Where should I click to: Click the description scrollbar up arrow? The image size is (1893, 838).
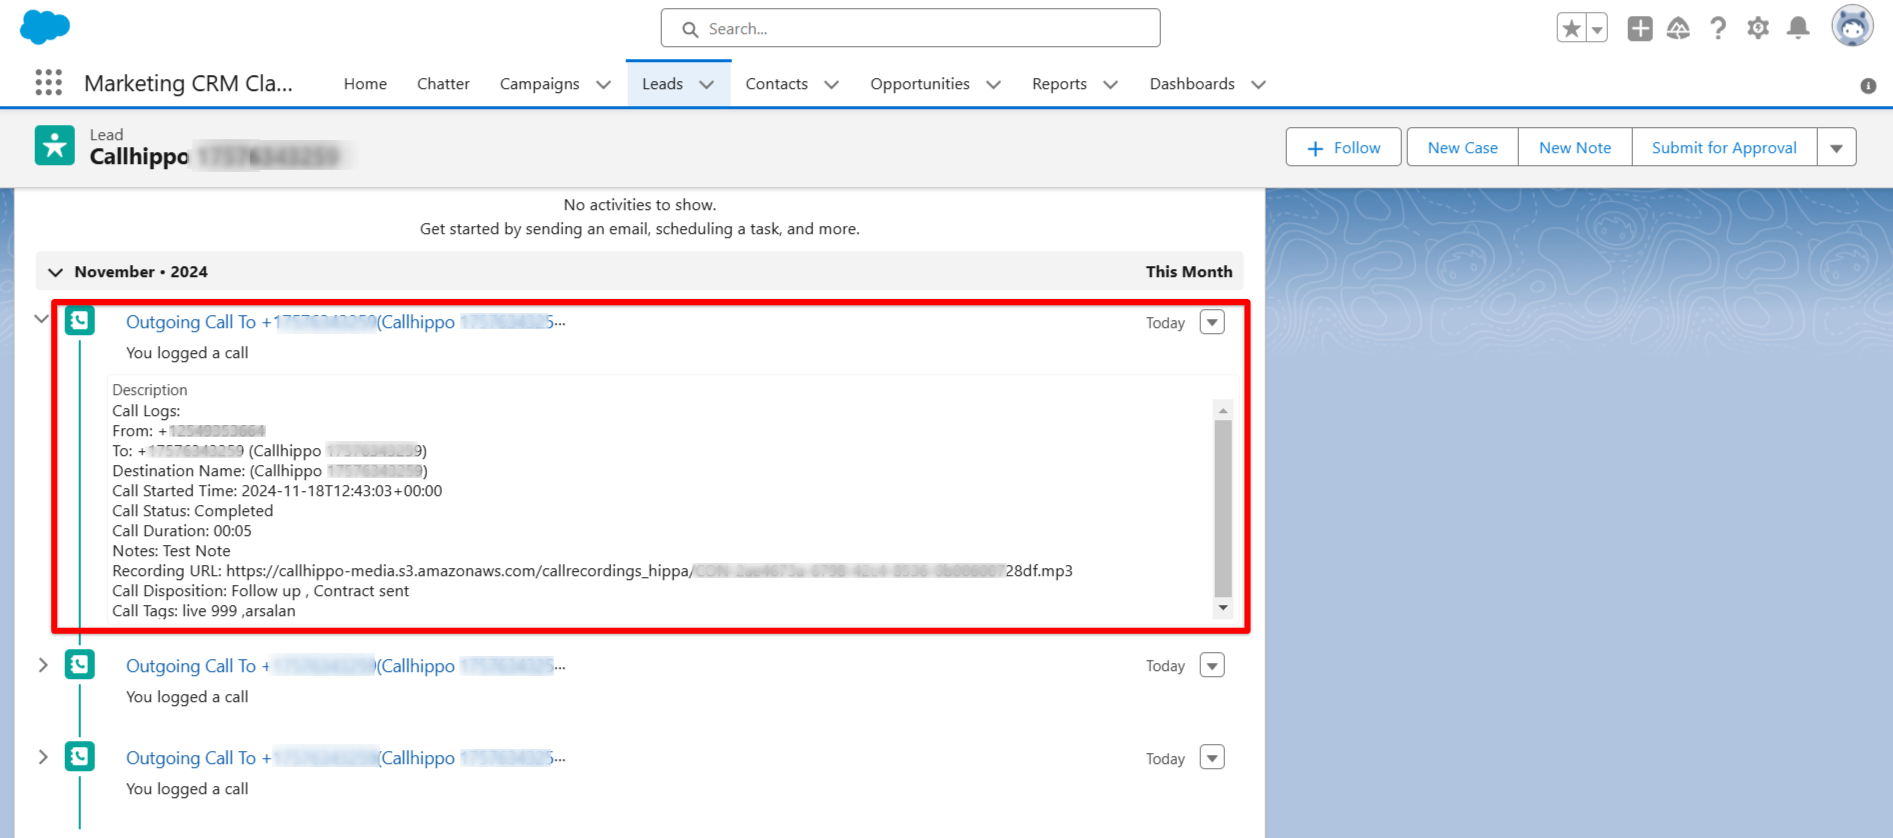[1223, 410]
